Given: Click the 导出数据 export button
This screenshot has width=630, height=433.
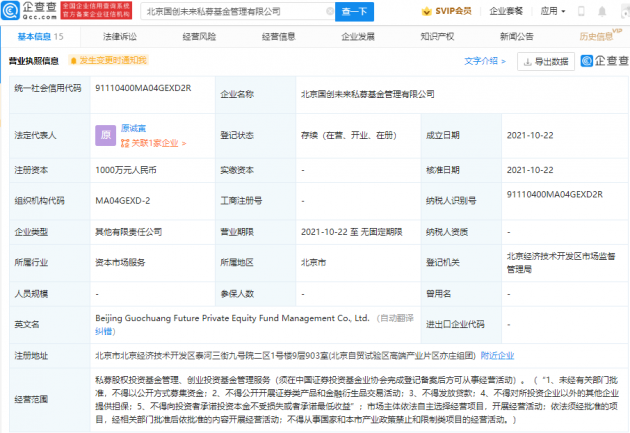Looking at the screenshot, I should [544, 61].
